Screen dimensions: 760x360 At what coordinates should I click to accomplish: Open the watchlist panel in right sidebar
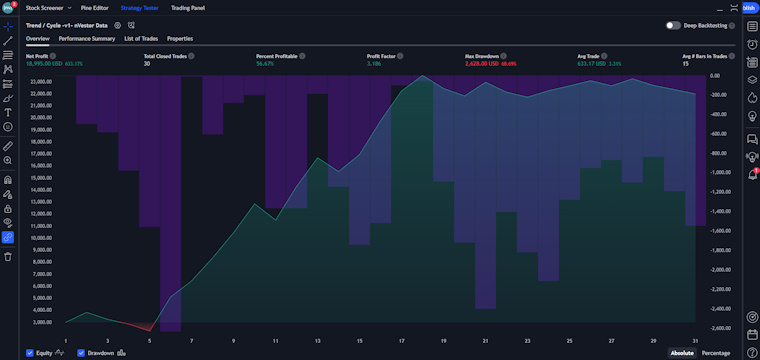click(x=752, y=26)
